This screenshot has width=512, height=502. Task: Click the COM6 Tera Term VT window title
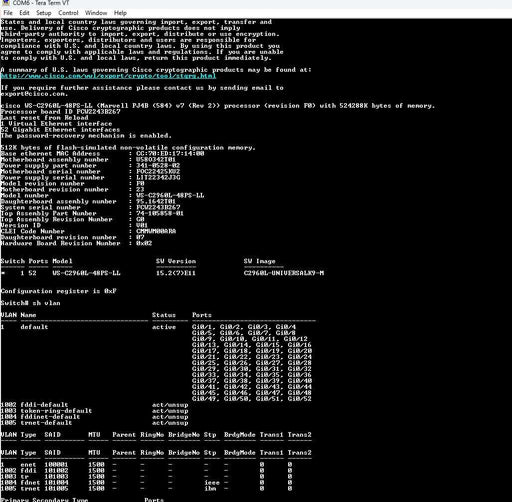[41, 3]
